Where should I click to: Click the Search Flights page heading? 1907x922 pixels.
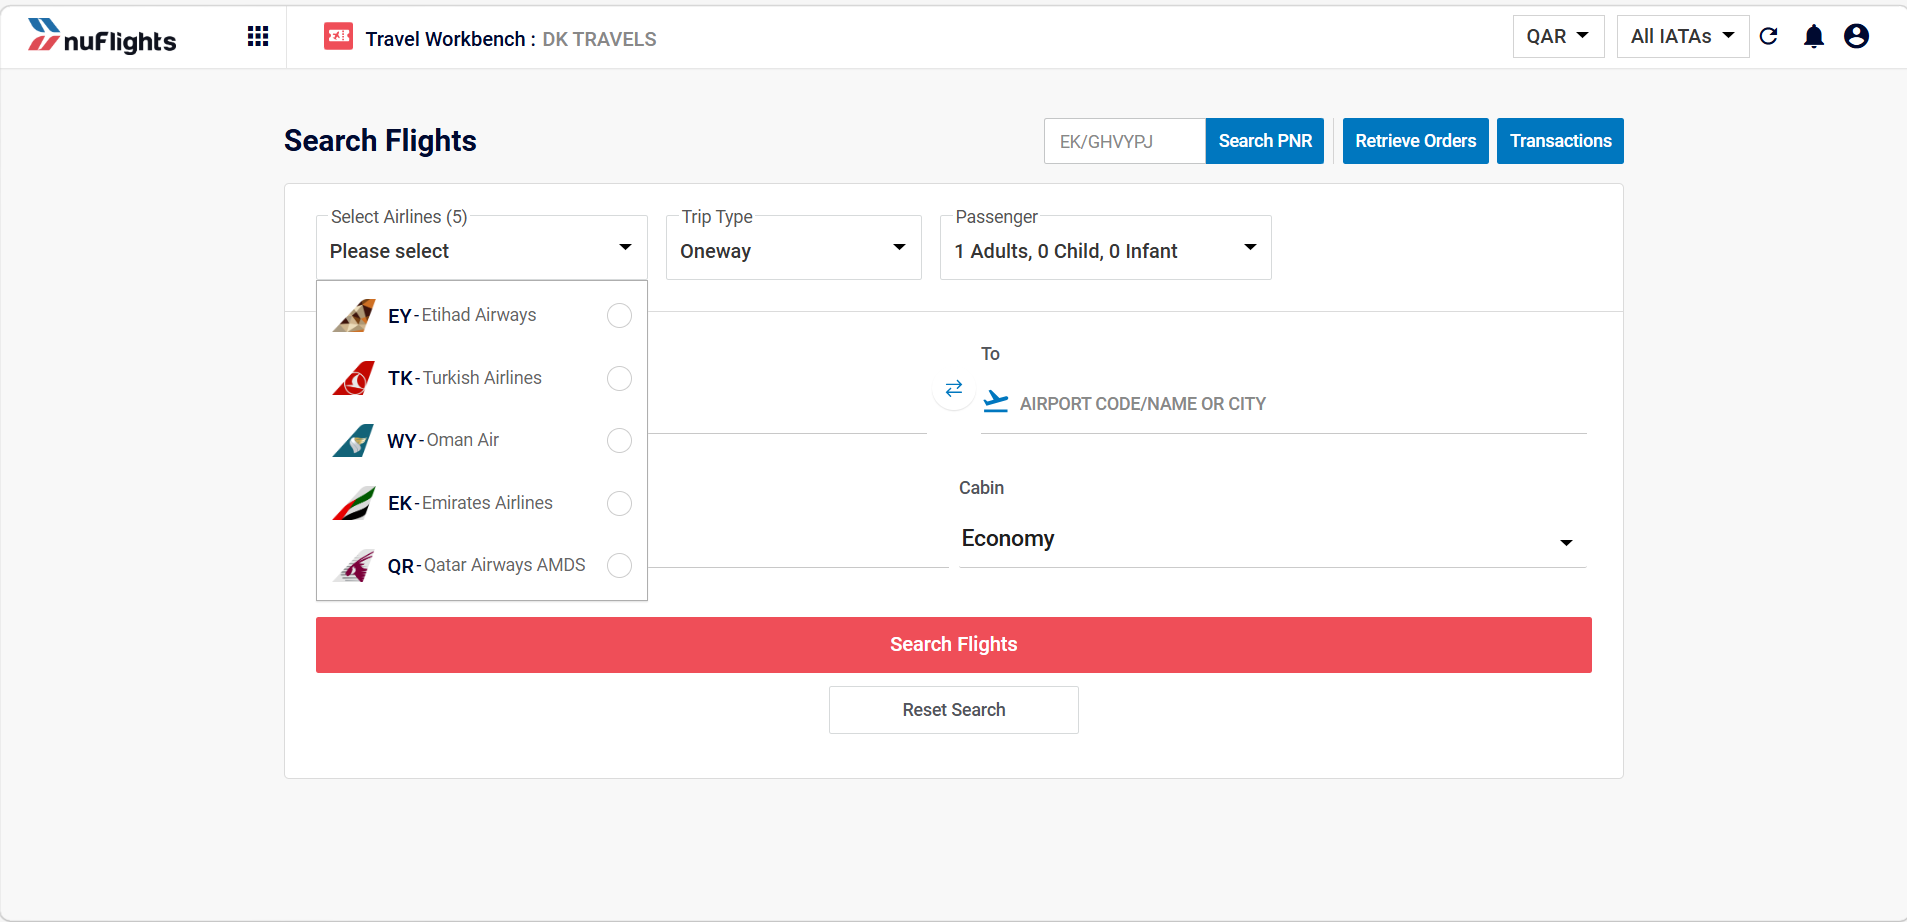380,141
